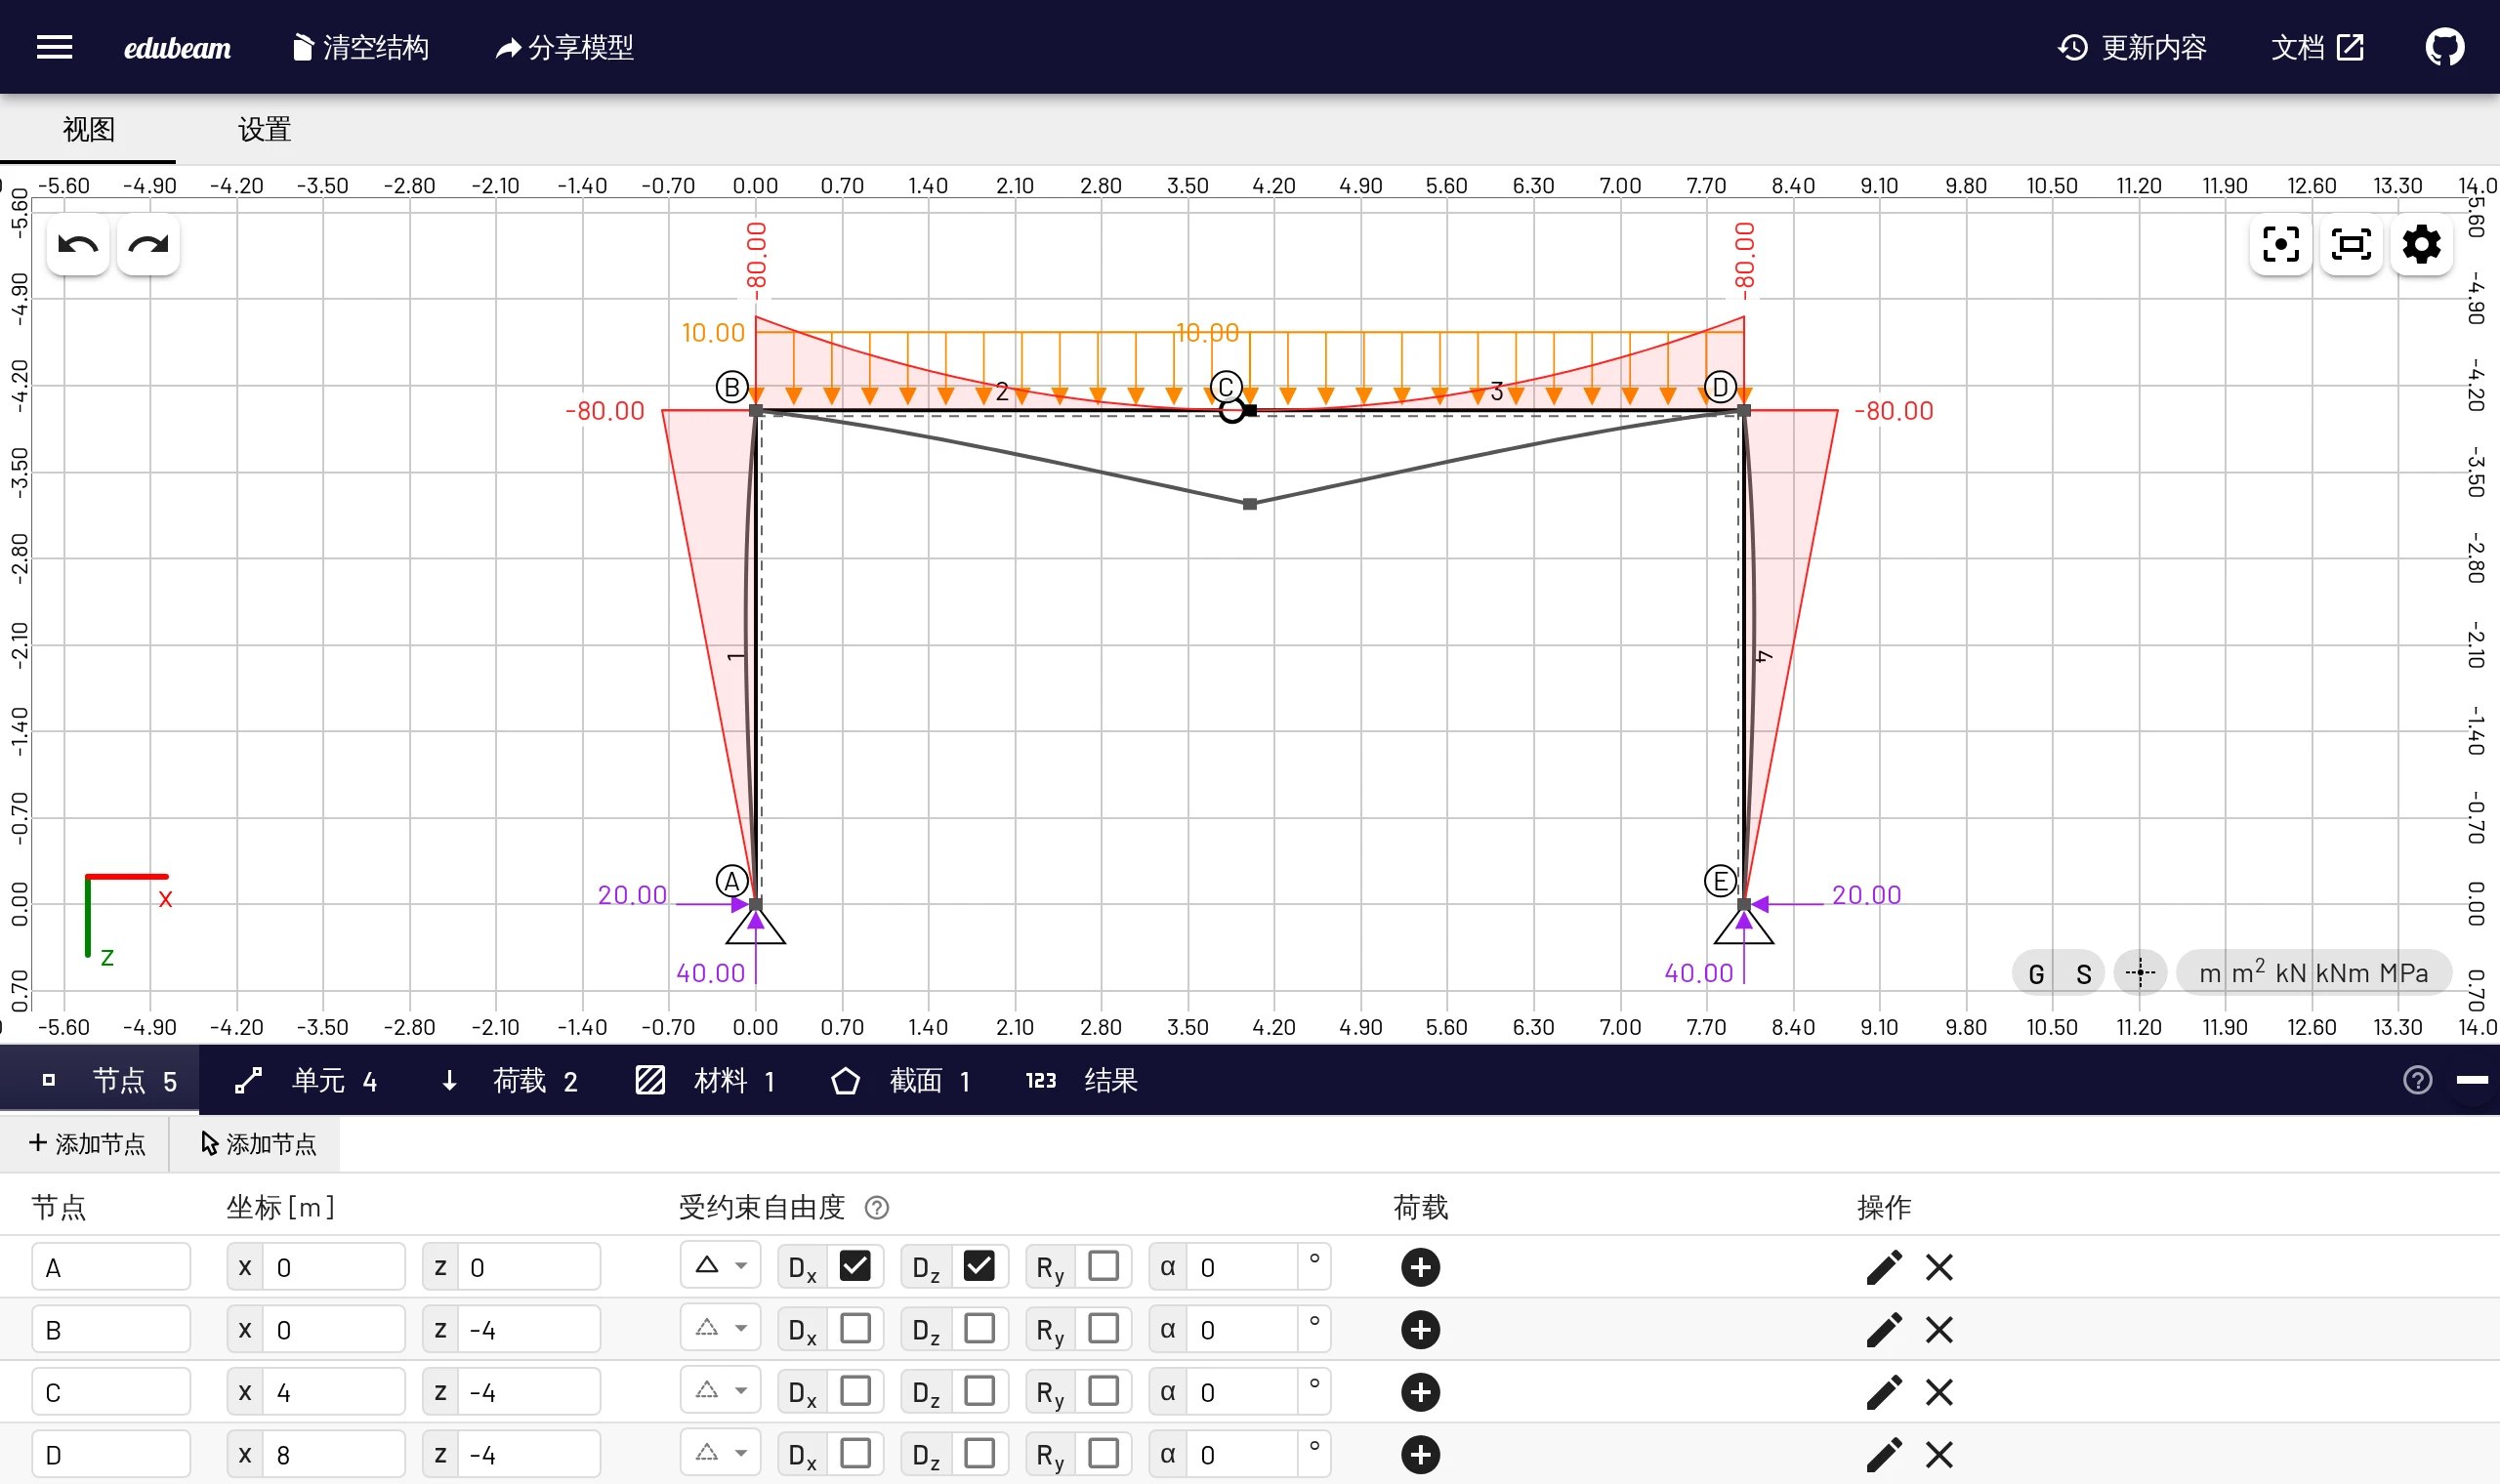
Task: Toggle the snap crosshair button
Action: click(x=2140, y=972)
